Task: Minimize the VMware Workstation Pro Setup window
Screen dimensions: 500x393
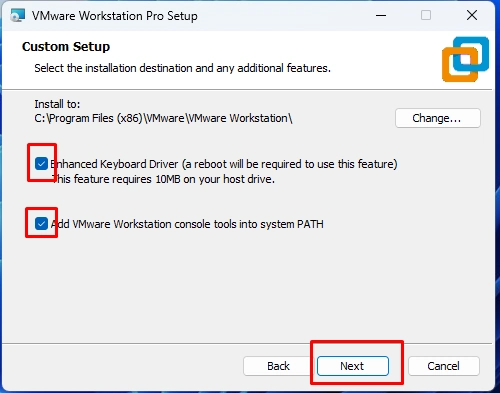Action: pyautogui.click(x=381, y=15)
